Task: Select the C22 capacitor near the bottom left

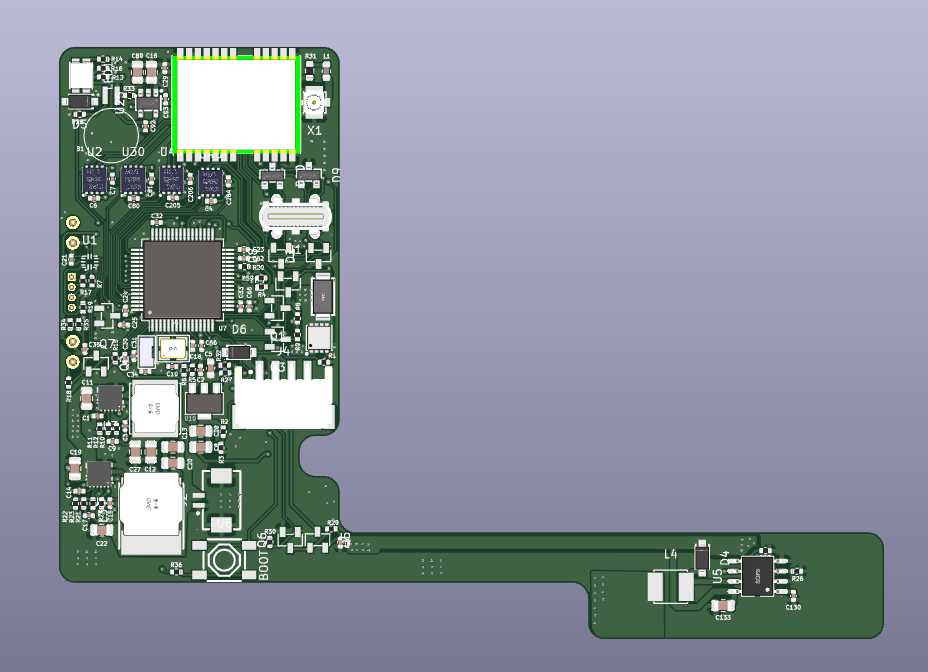Action: click(102, 530)
